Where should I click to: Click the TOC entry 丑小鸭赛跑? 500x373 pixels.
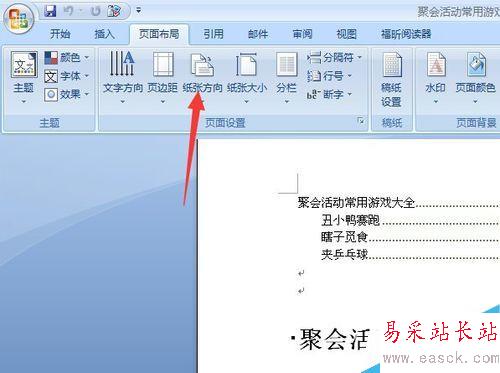coord(350,220)
